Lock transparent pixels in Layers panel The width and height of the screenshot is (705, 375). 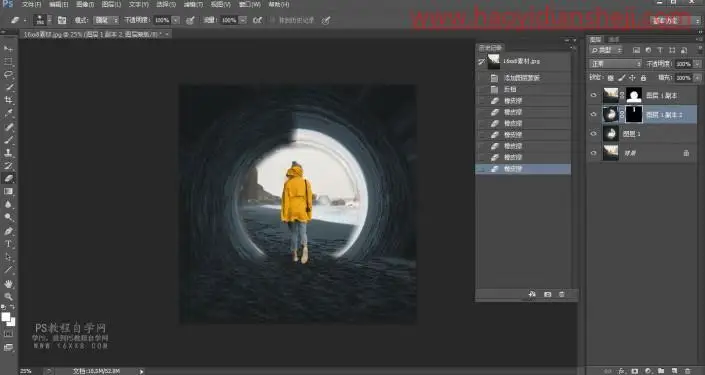point(611,78)
